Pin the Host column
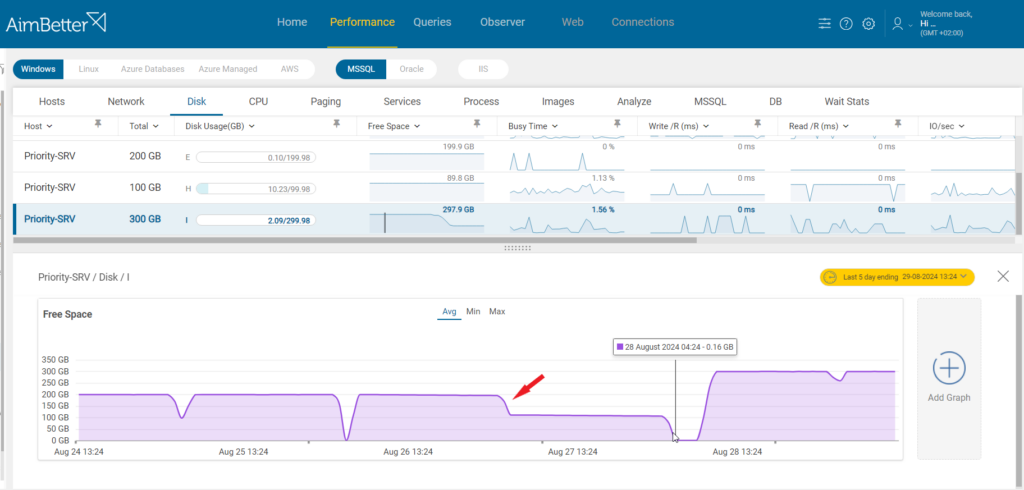The height and width of the screenshot is (490, 1024). pos(98,125)
